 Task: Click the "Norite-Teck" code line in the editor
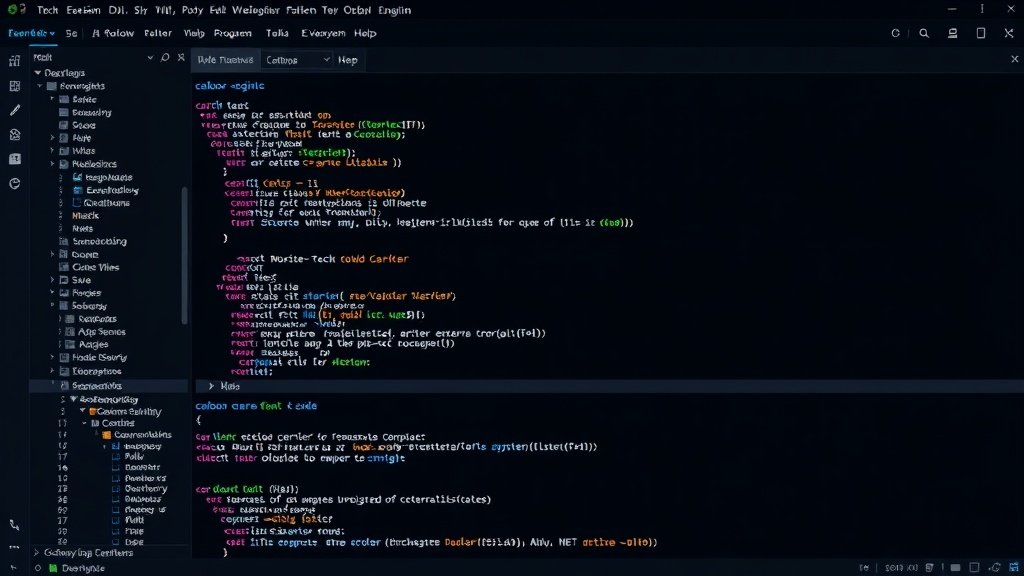pos(323,259)
